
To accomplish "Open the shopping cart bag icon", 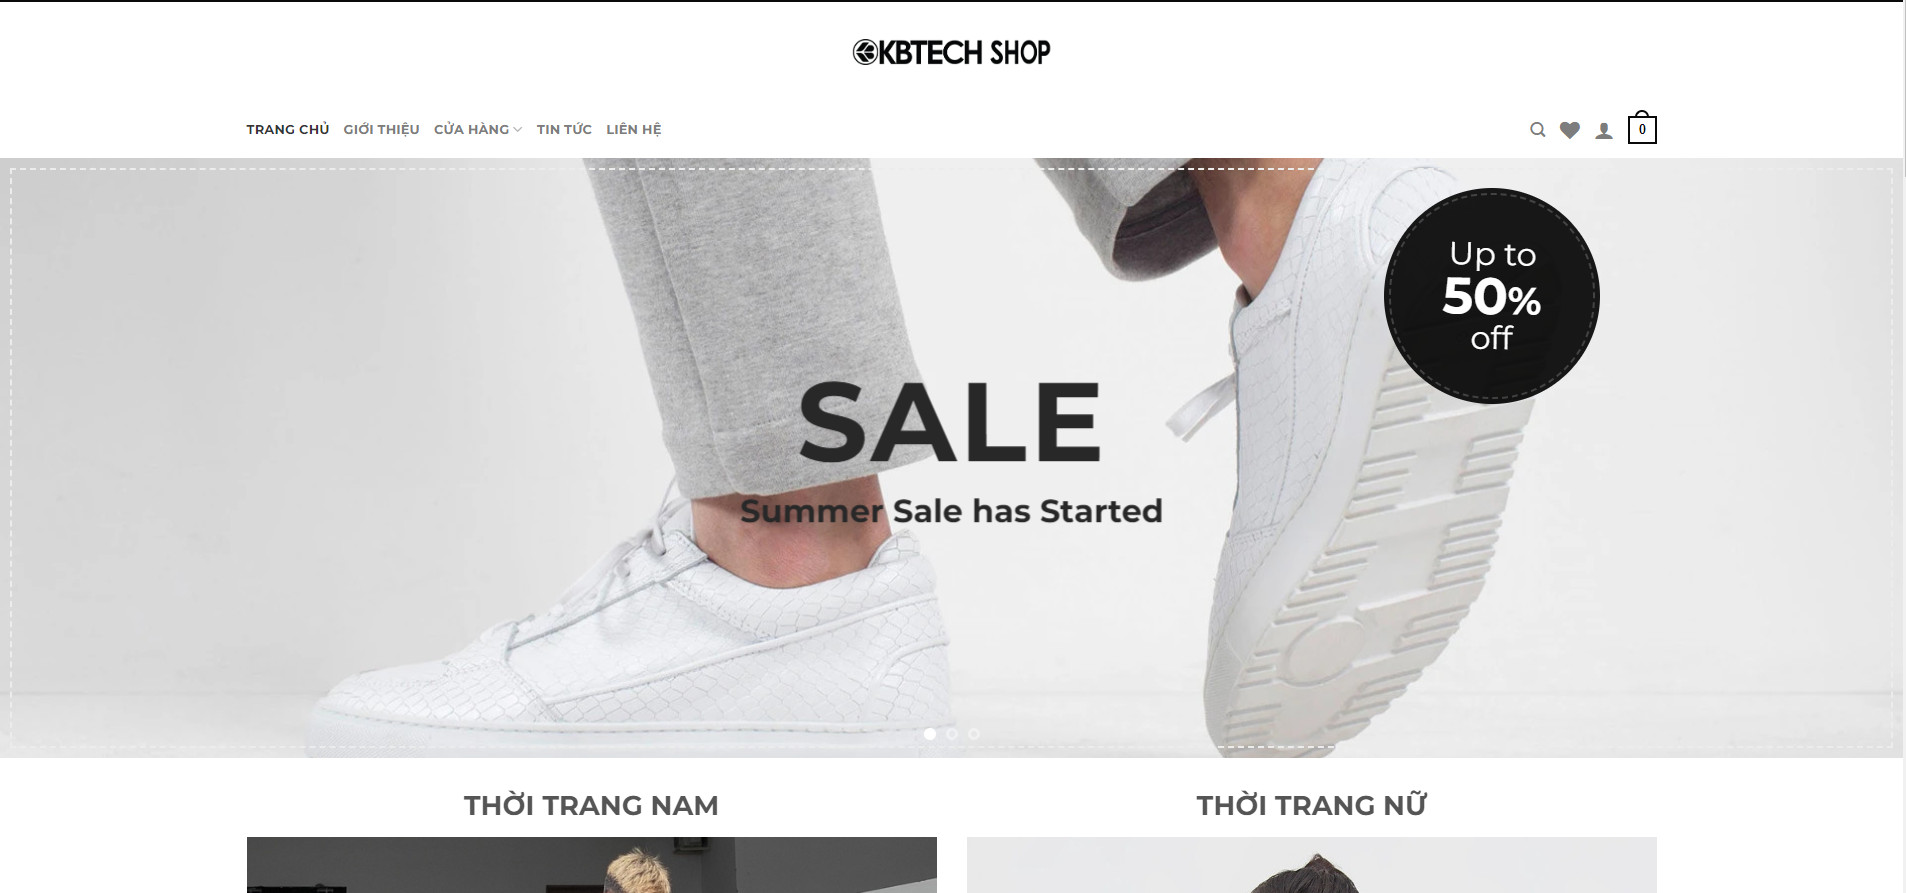I will pyautogui.click(x=1642, y=127).
